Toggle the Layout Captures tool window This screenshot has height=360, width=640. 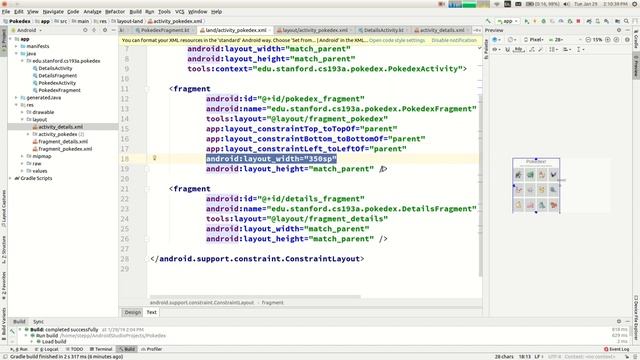[x=4, y=208]
